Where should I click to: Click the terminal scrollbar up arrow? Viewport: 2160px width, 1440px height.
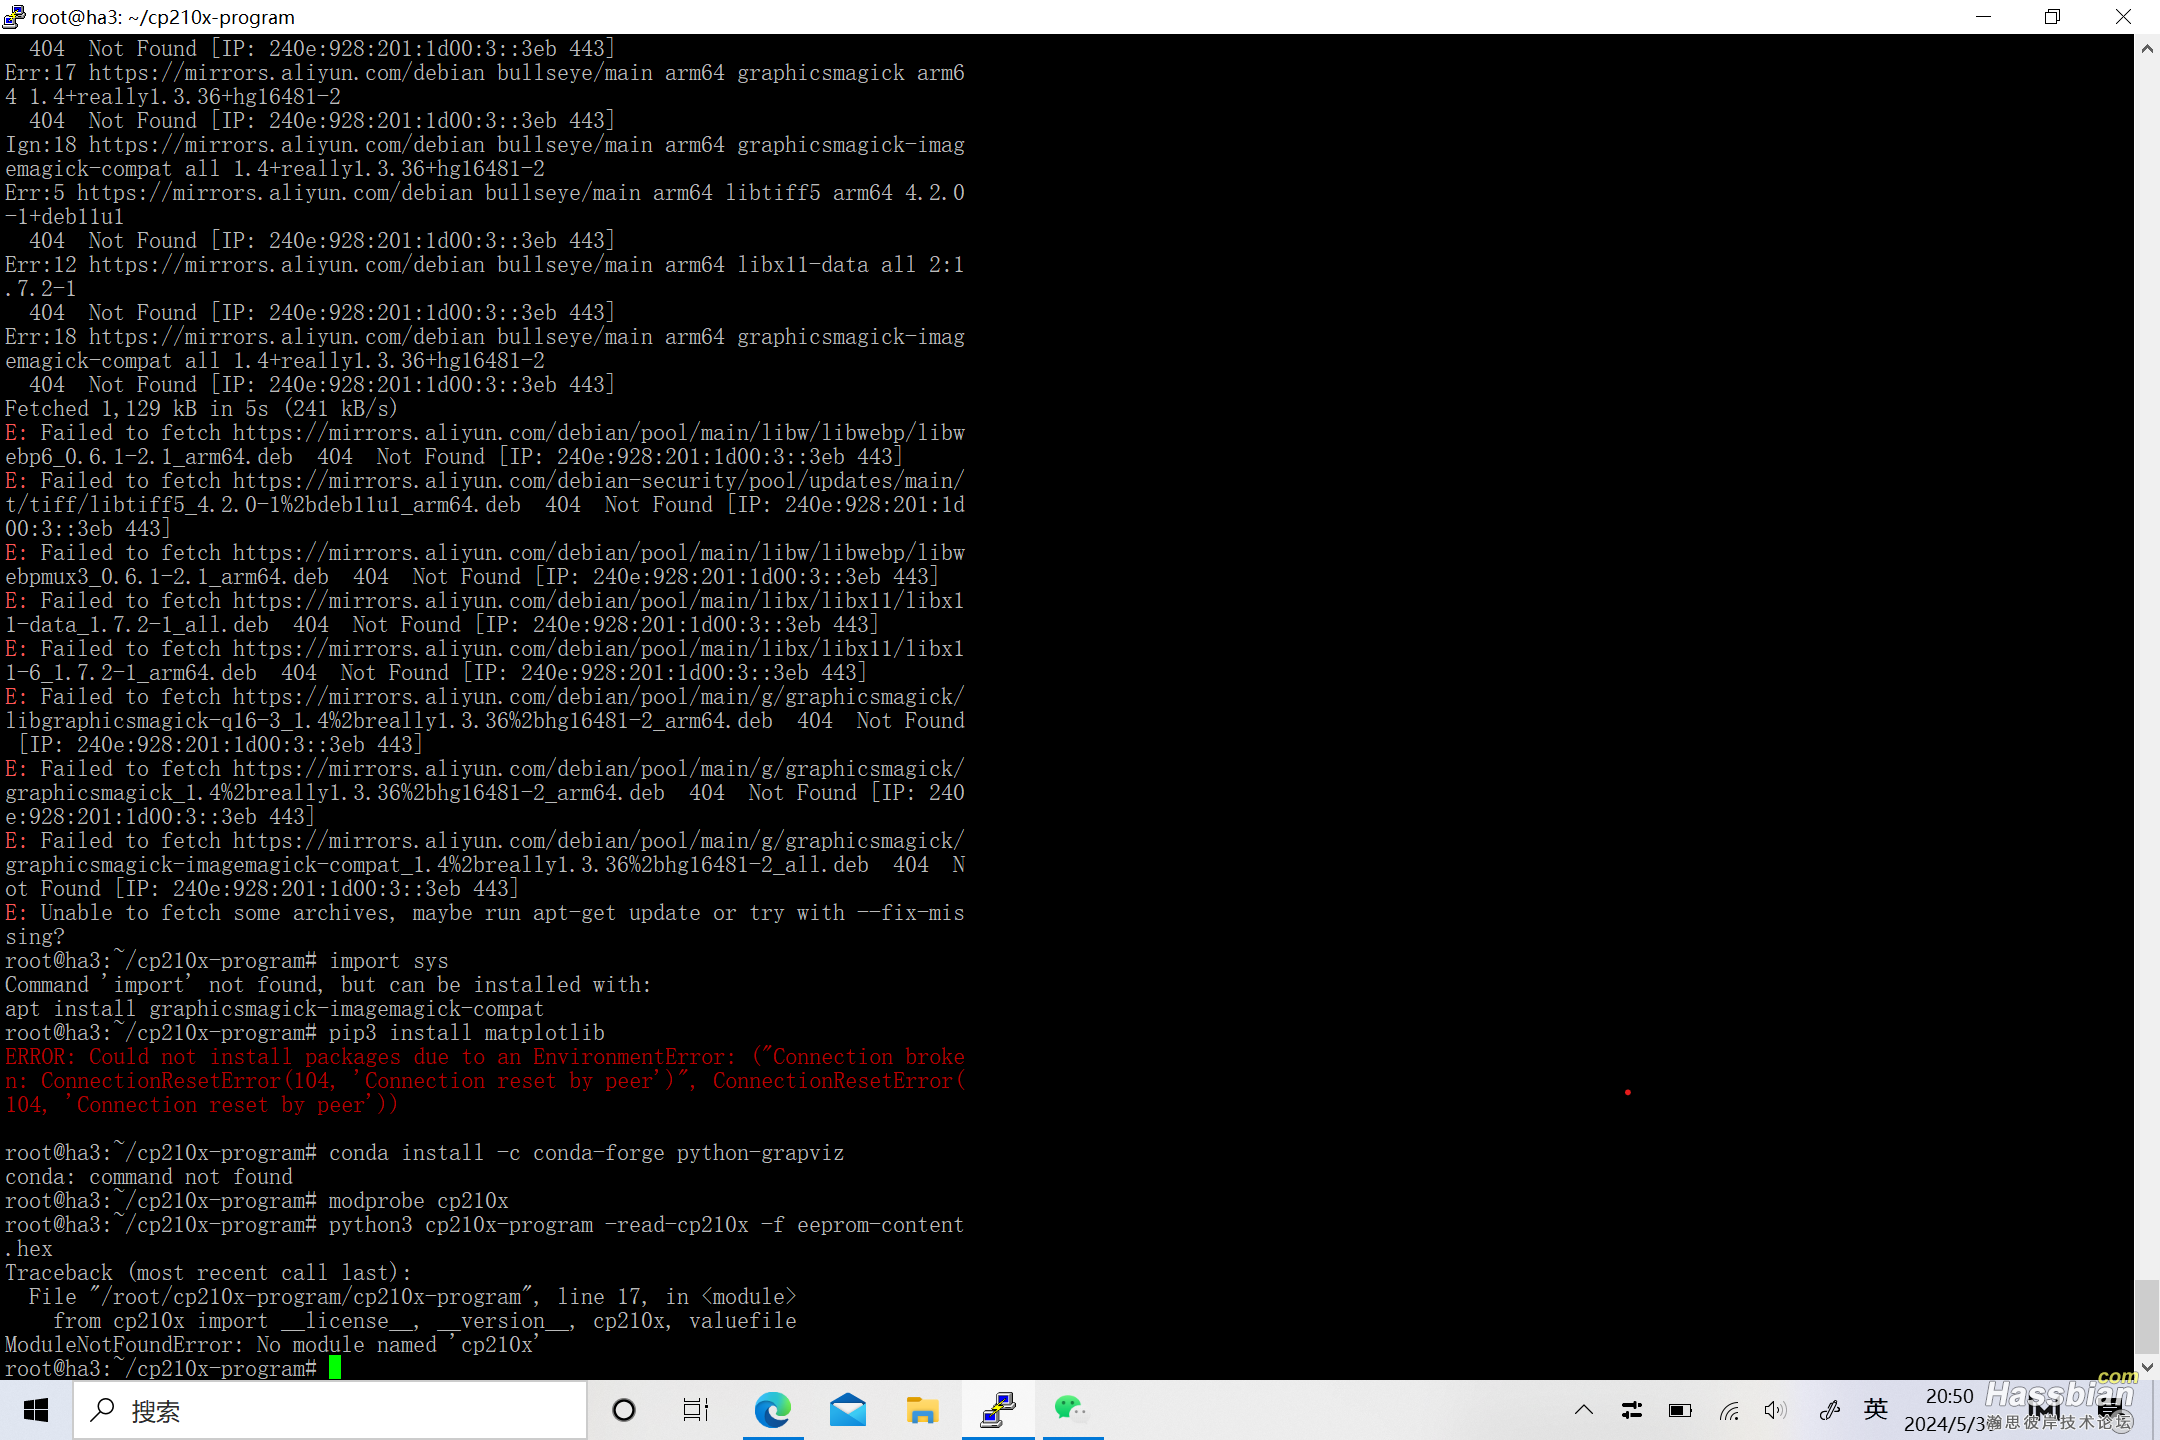tap(2147, 48)
